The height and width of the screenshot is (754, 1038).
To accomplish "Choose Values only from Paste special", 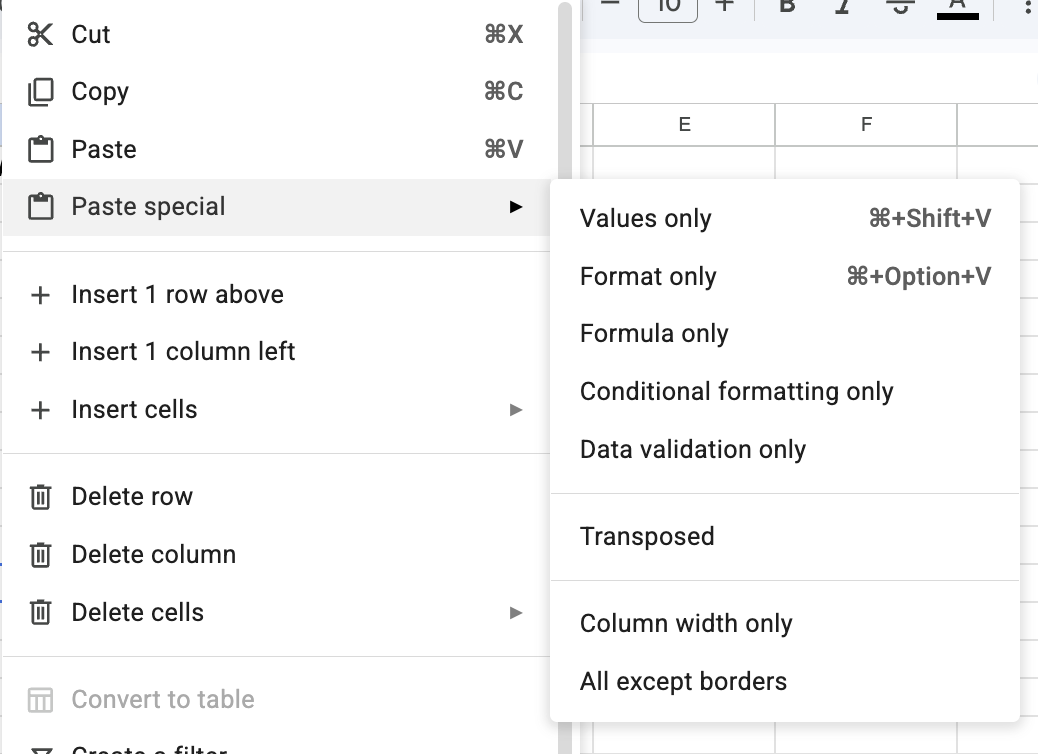I will [645, 218].
